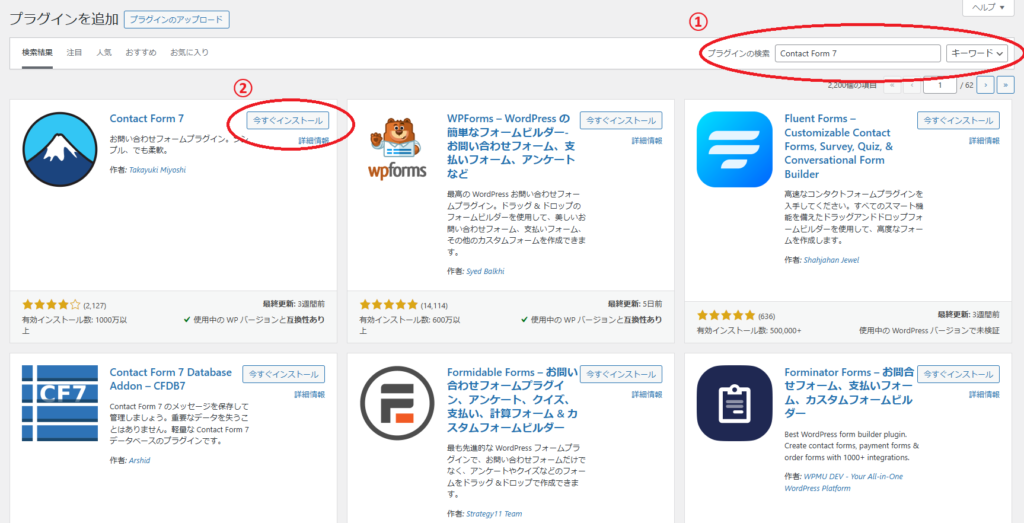Click author link Shahjahan Jewel
Screen dimensions: 1024x523
831,260
